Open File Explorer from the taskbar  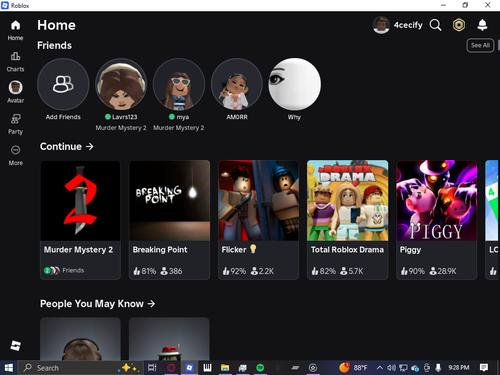click(225, 368)
